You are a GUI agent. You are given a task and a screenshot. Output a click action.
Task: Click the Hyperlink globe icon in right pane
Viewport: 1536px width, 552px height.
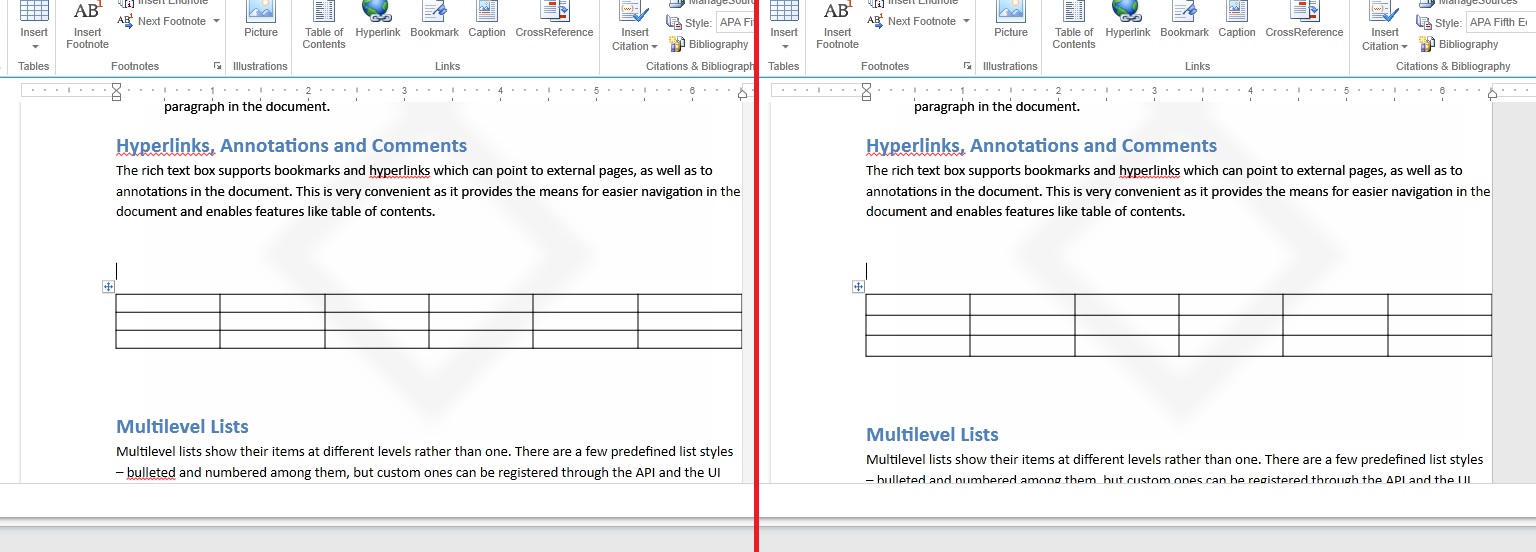[1127, 10]
